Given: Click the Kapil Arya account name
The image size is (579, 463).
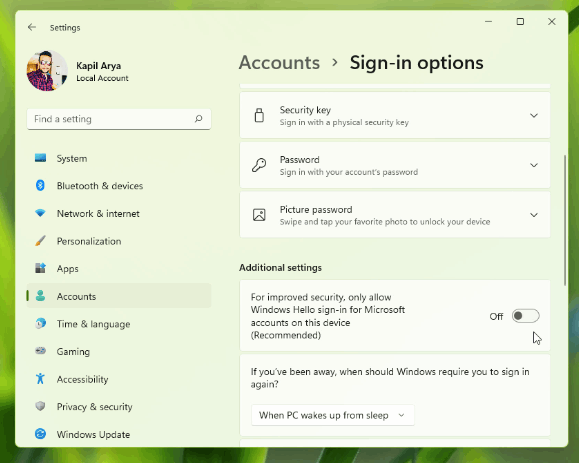Looking at the screenshot, I should pyautogui.click(x=99, y=66).
